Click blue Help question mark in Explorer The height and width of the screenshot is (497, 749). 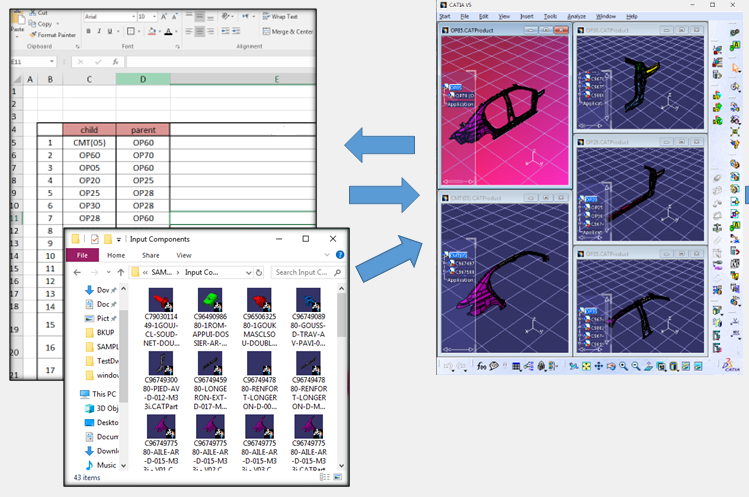pos(340,255)
